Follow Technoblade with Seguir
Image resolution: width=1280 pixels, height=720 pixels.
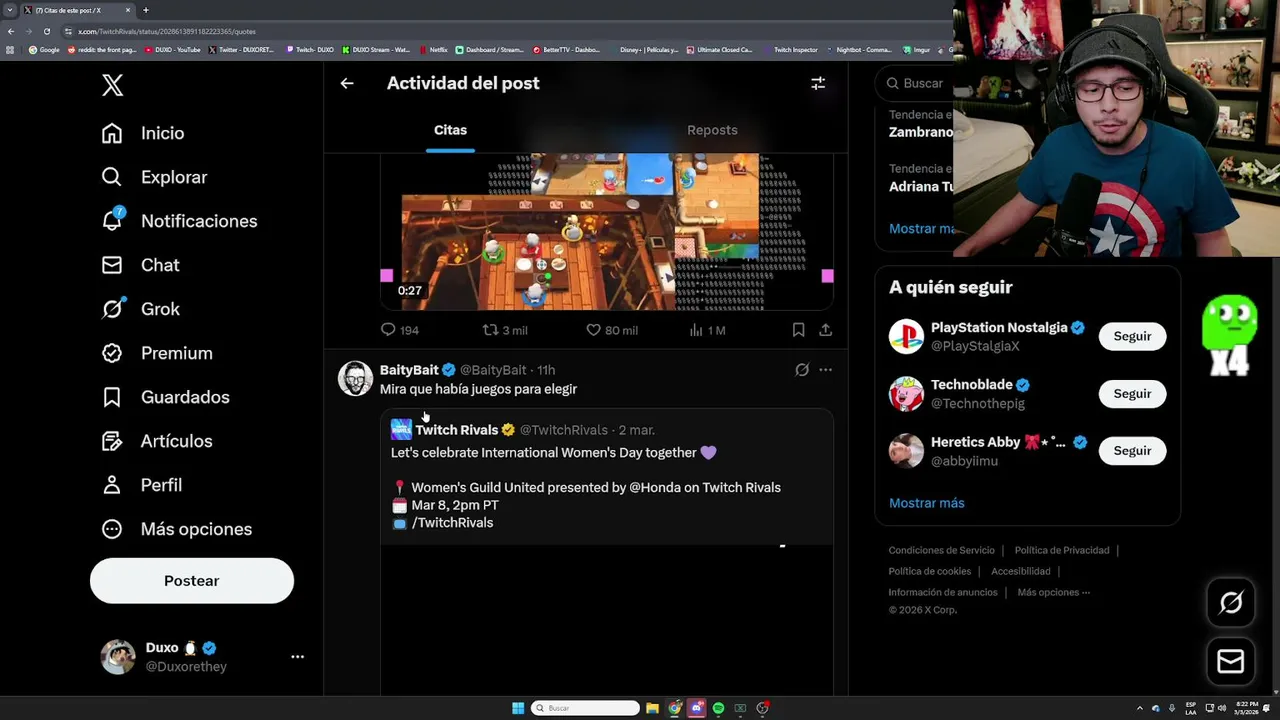(1132, 394)
